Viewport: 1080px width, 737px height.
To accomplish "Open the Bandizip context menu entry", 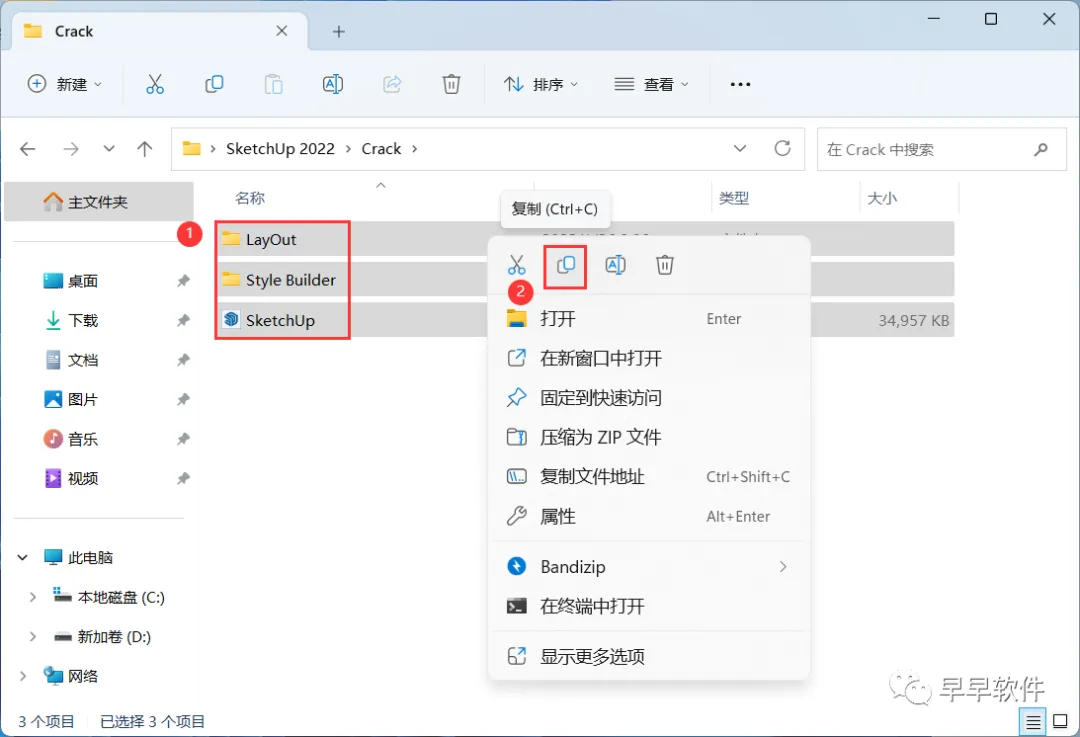I will pos(648,567).
